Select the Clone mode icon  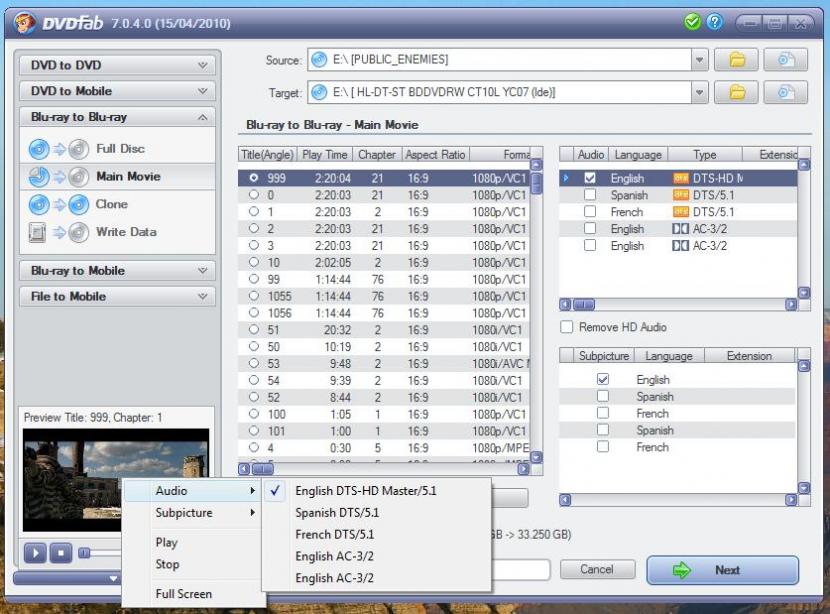58,204
